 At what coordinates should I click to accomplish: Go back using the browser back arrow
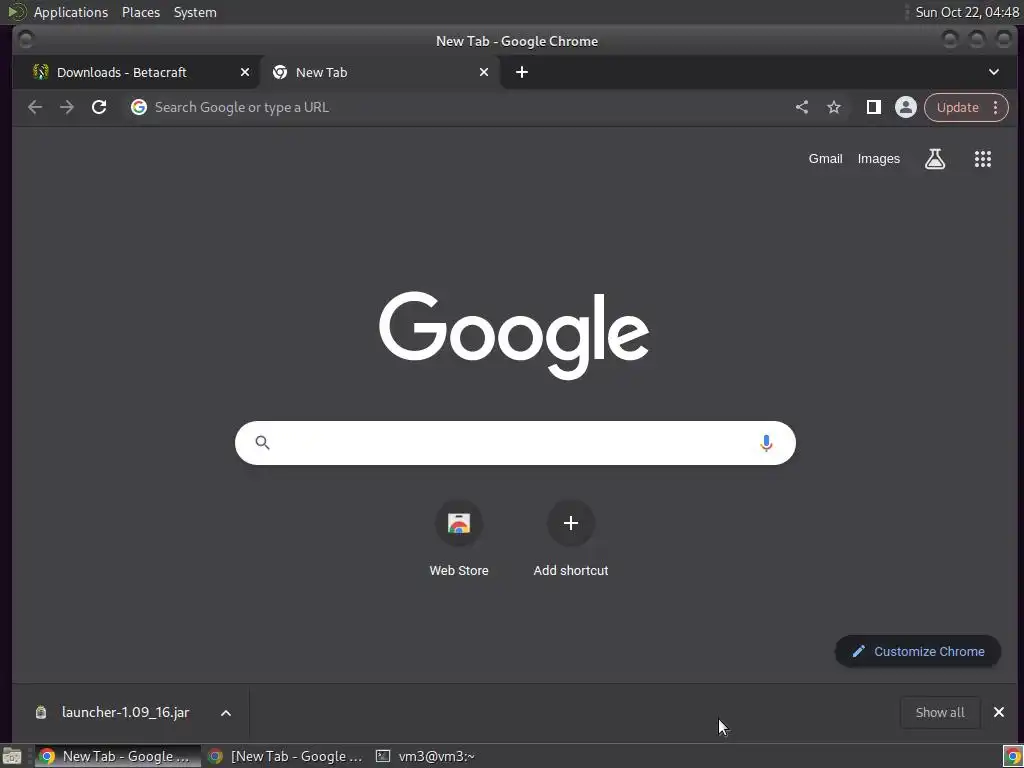point(35,107)
